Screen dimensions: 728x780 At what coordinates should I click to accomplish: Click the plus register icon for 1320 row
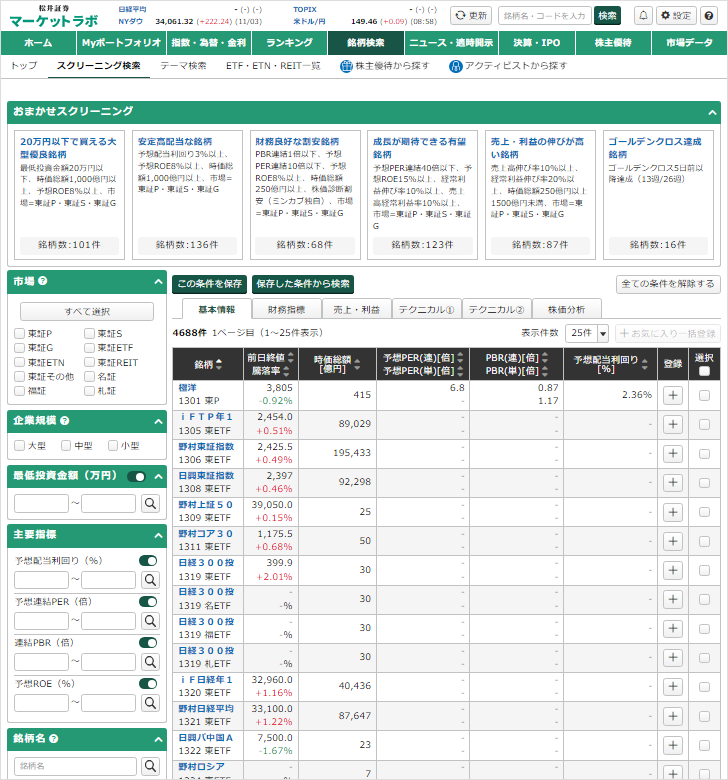(673, 686)
